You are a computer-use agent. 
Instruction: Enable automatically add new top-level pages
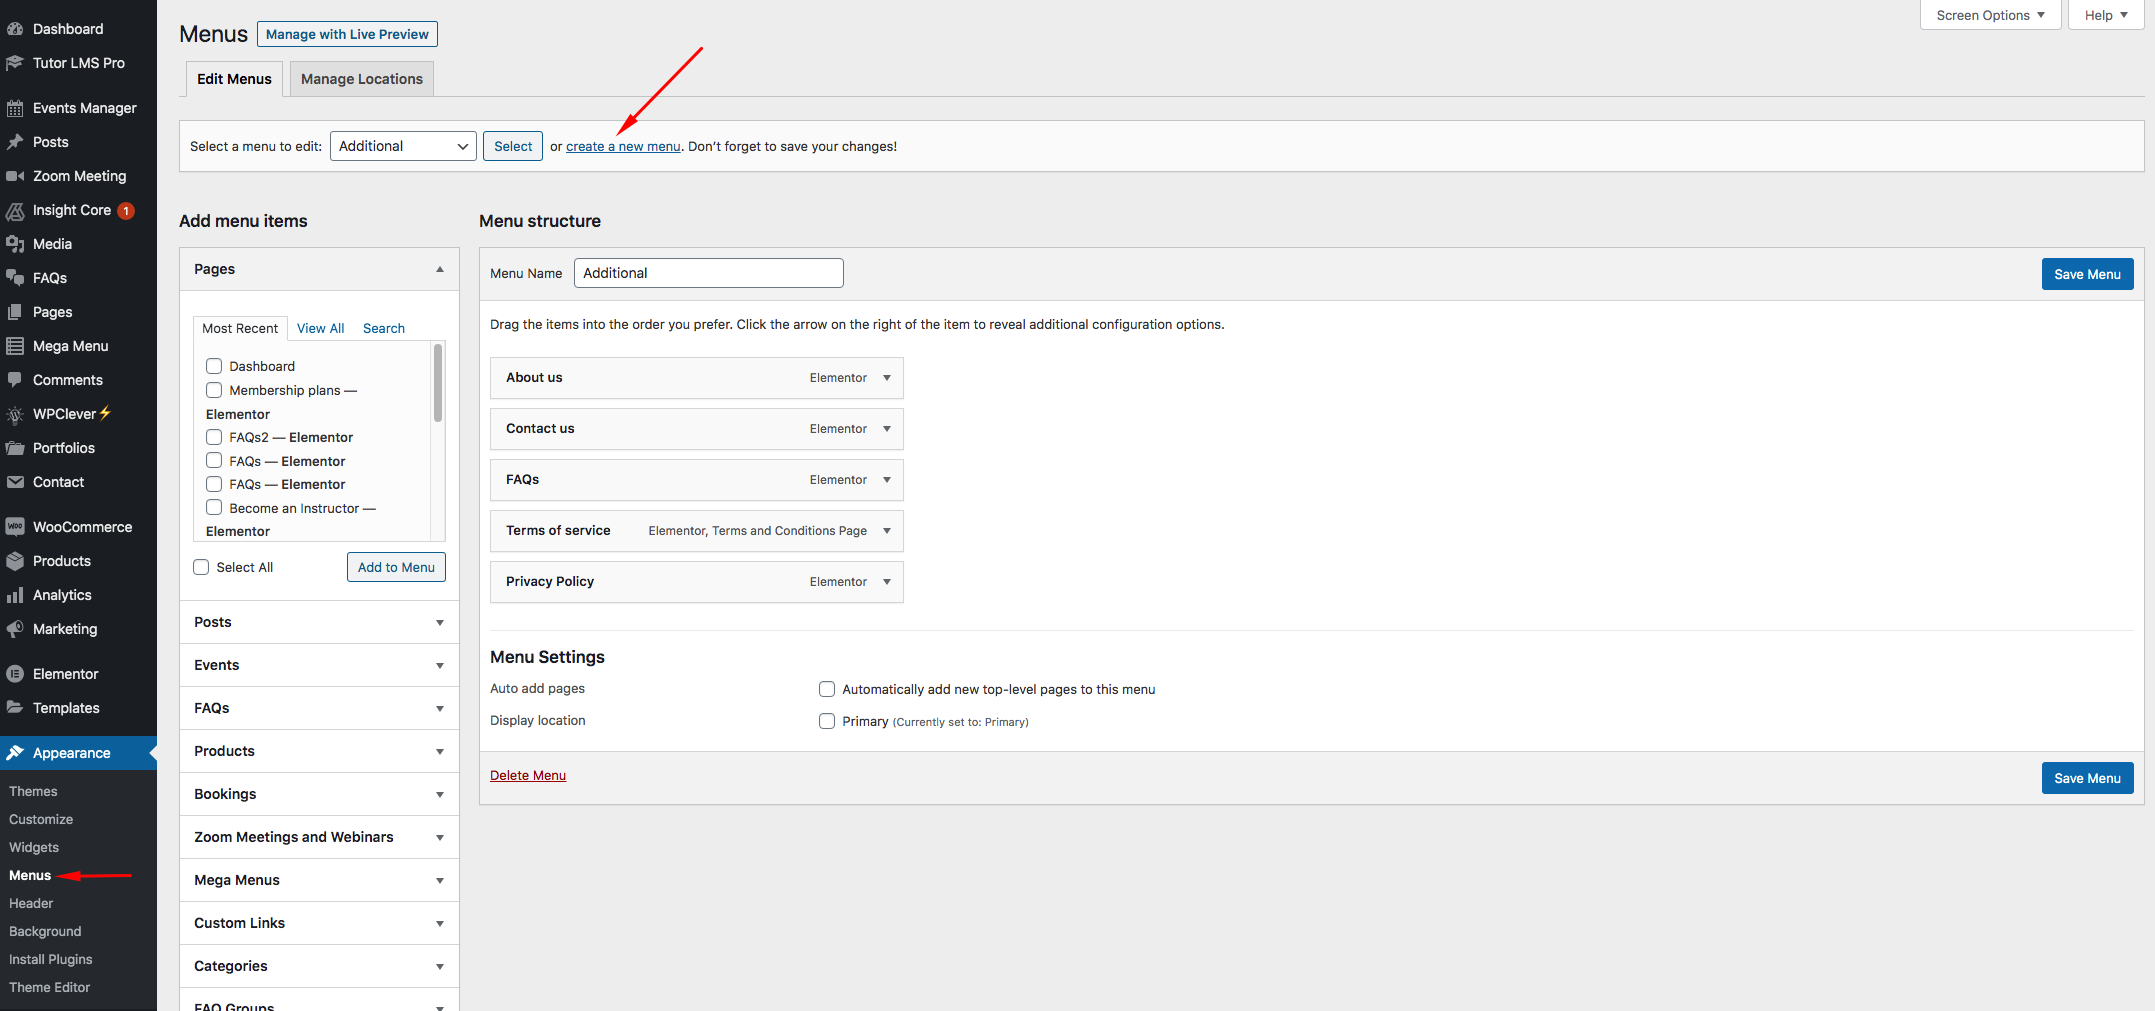pyautogui.click(x=827, y=689)
